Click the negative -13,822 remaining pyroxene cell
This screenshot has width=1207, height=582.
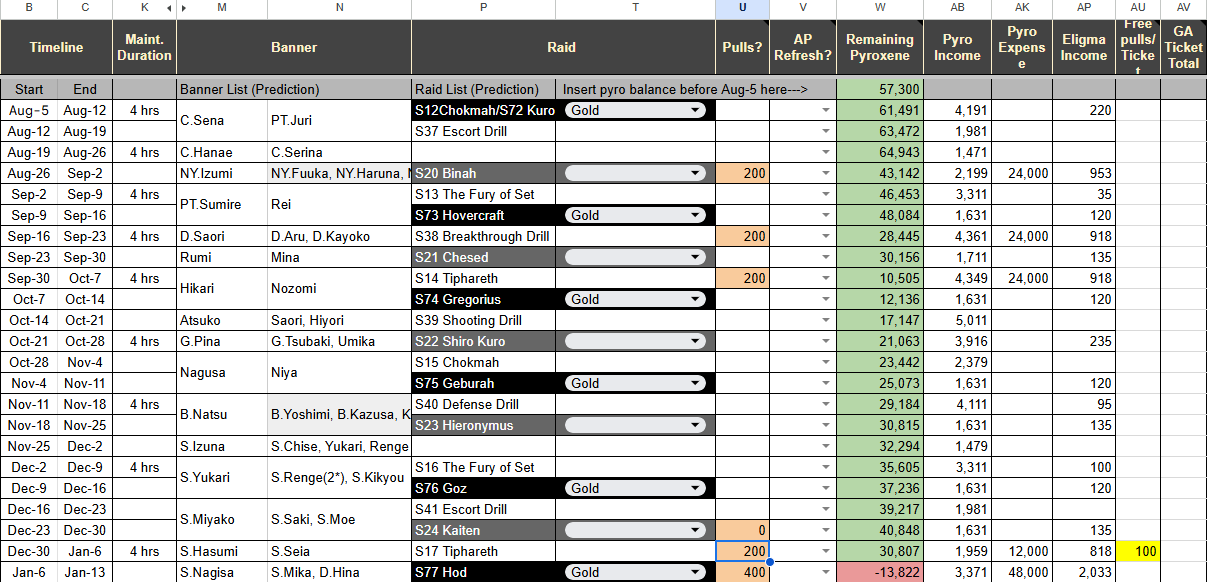[x=879, y=572]
